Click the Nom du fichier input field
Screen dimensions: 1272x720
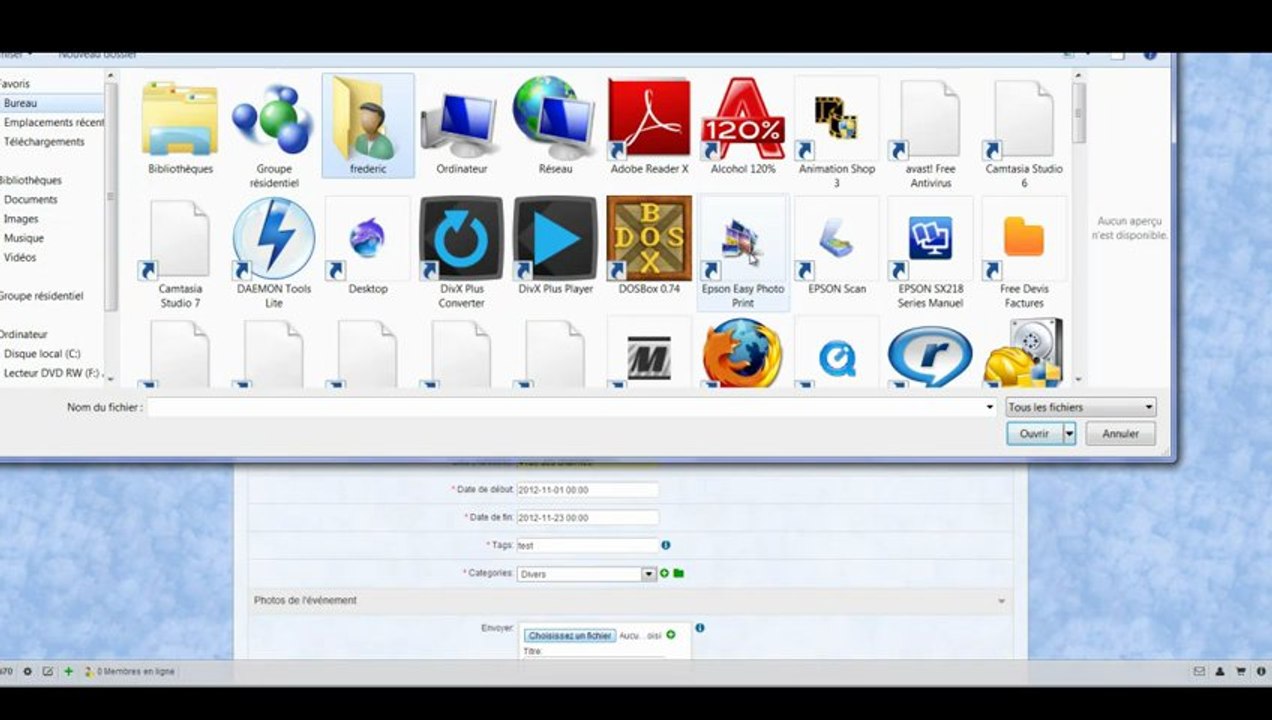565,407
